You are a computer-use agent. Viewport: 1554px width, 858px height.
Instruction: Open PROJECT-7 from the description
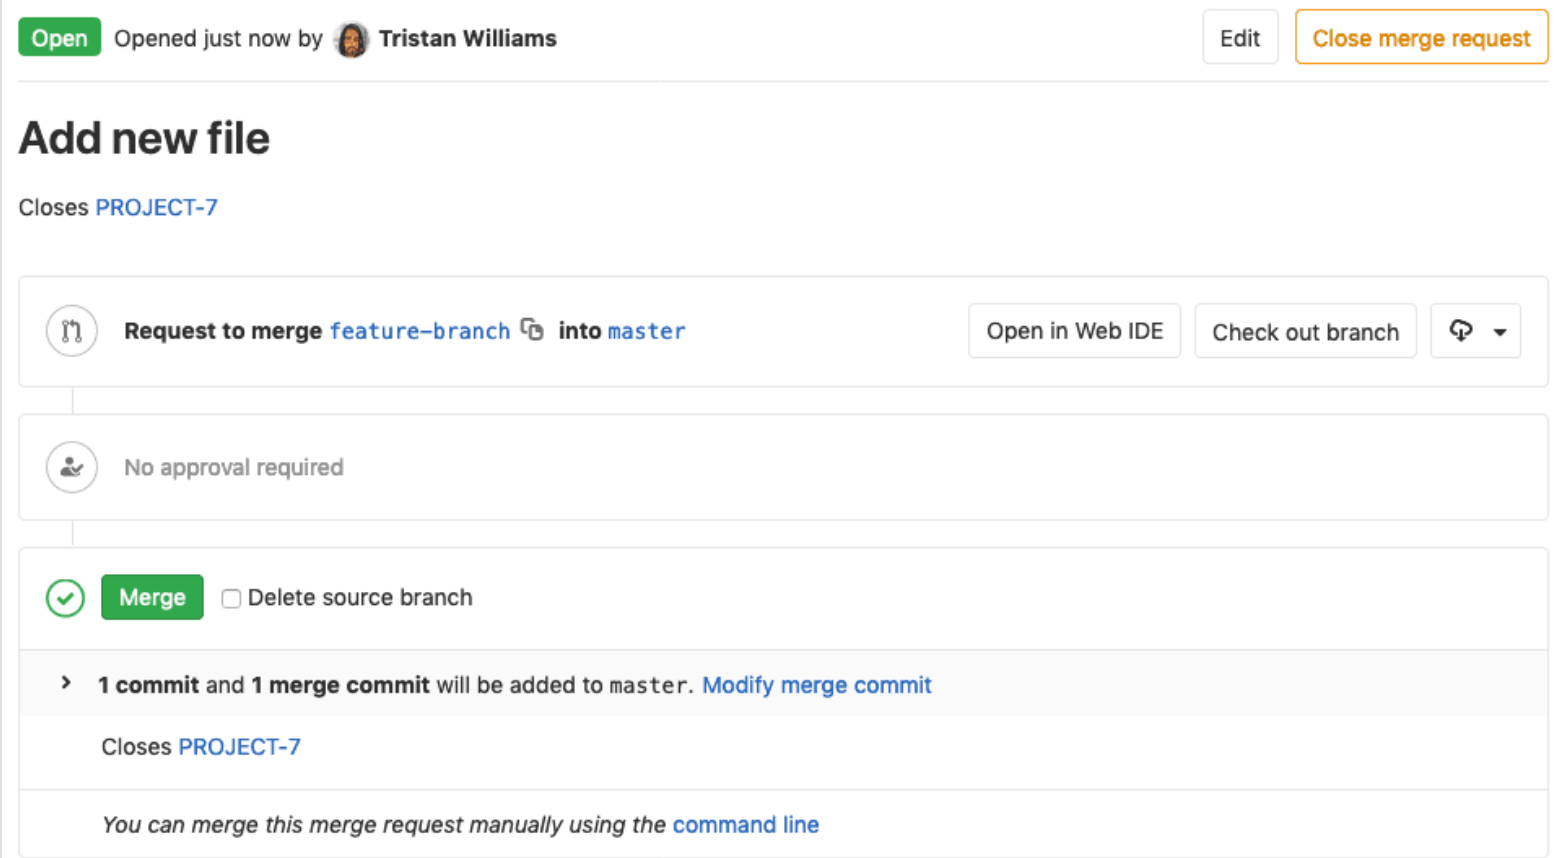pyautogui.click(x=156, y=207)
